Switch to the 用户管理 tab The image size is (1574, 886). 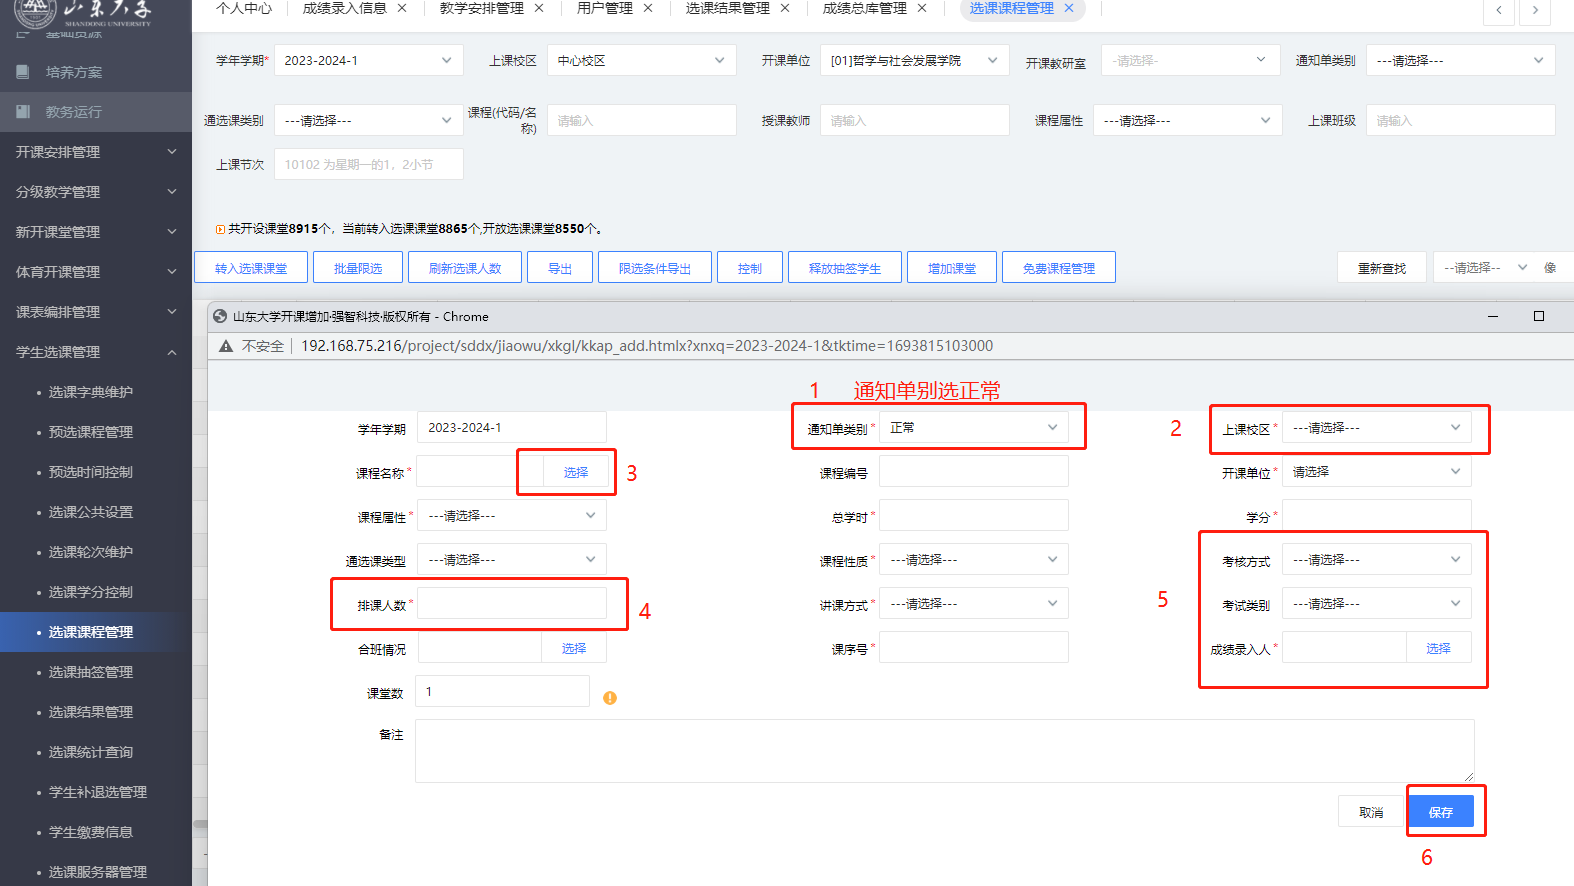tap(604, 8)
